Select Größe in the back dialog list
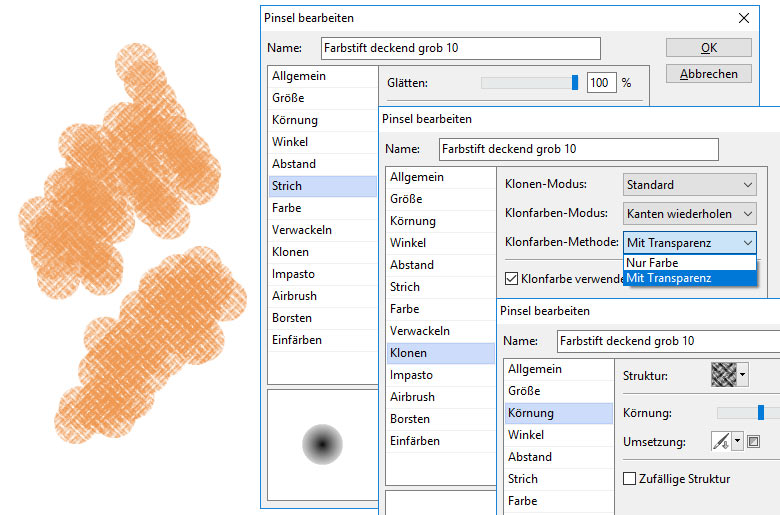 click(322, 98)
